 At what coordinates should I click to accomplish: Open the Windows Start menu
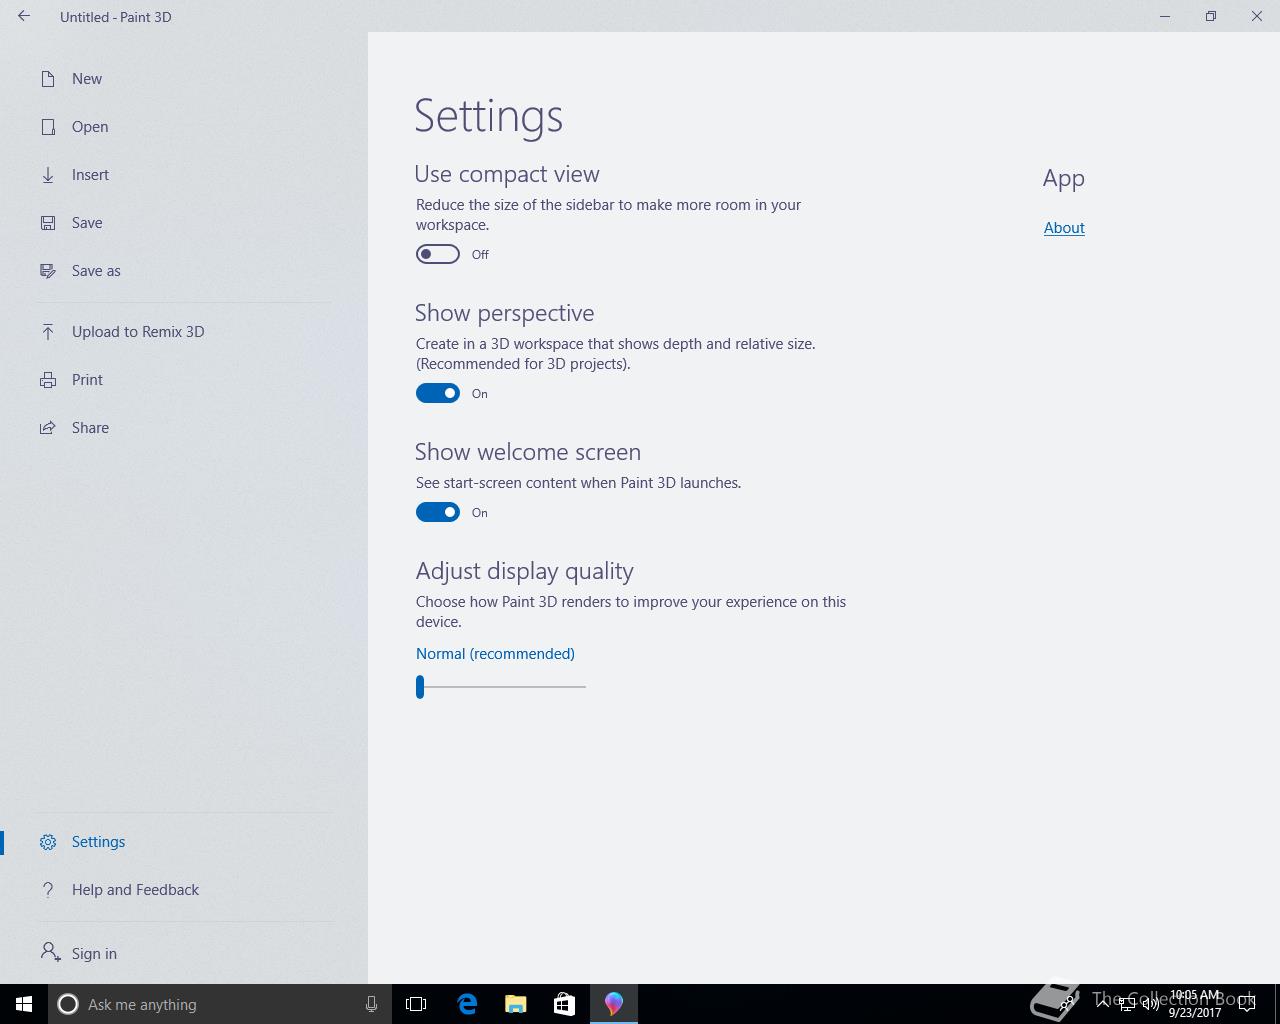point(24,1004)
